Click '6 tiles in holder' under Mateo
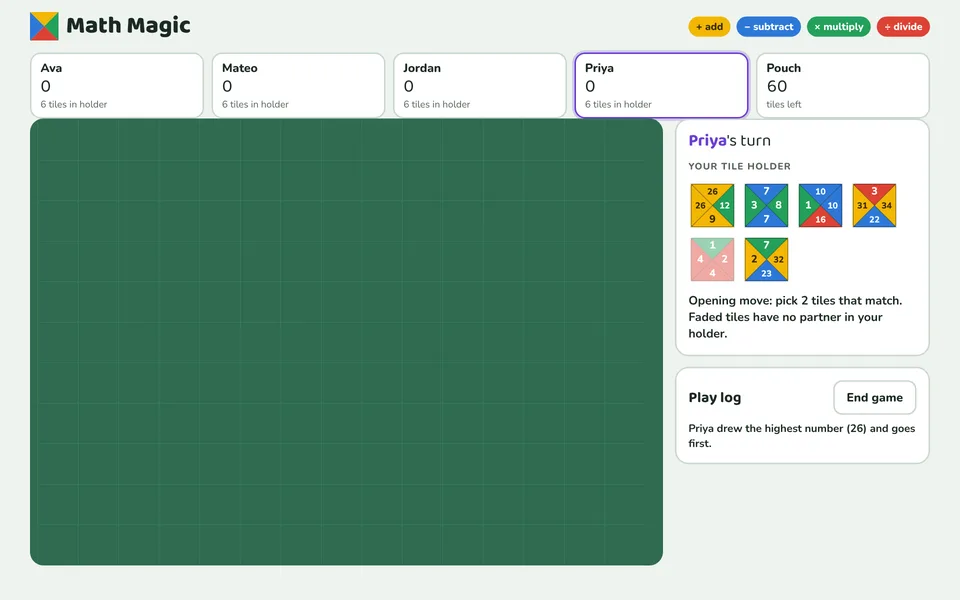Viewport: 960px width, 600px height. click(x=255, y=105)
